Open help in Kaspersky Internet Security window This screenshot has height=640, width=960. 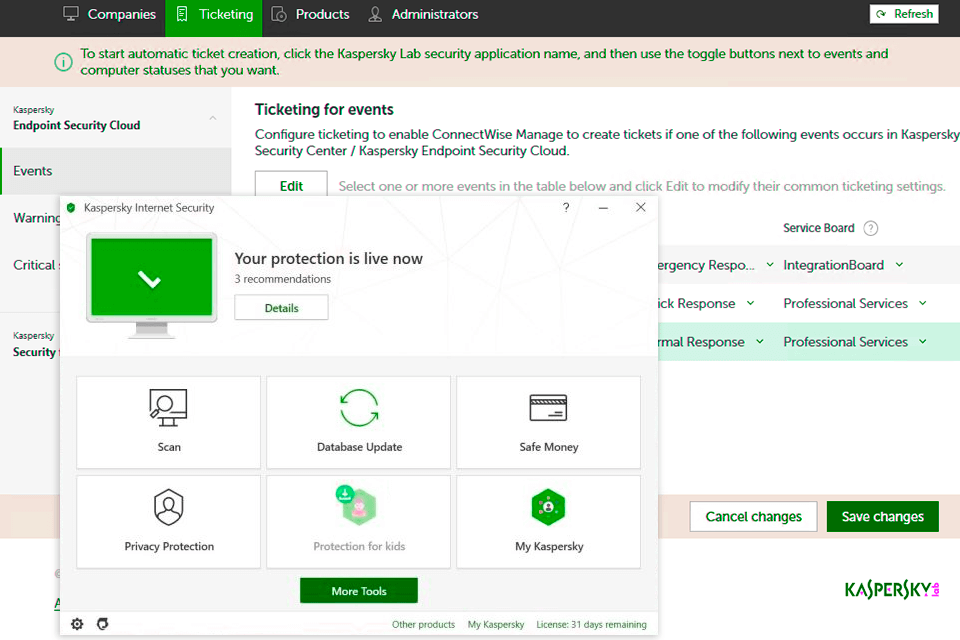[566, 208]
